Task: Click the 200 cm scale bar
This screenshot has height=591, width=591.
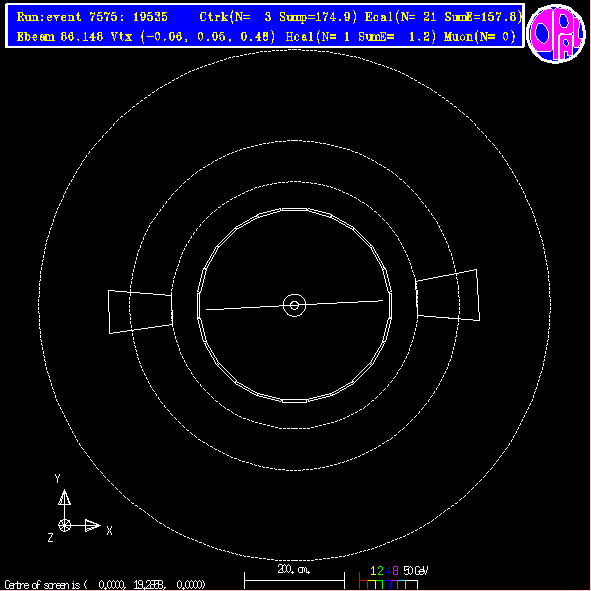Action: coord(294,580)
